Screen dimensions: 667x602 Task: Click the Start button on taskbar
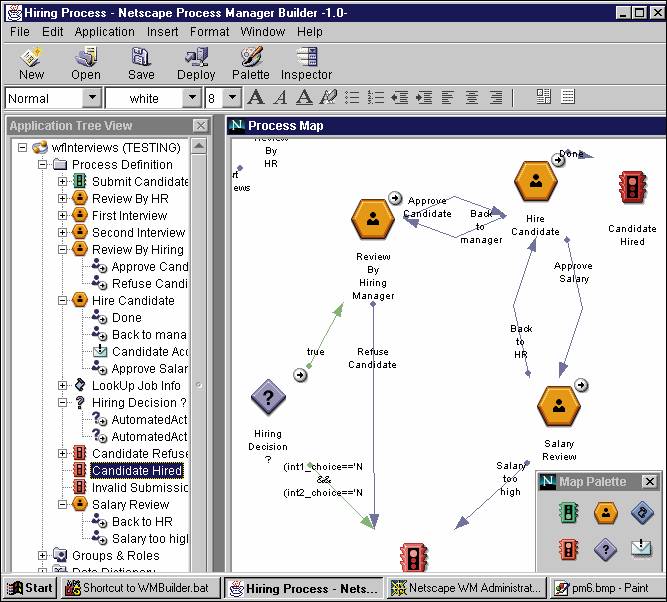click(29, 588)
